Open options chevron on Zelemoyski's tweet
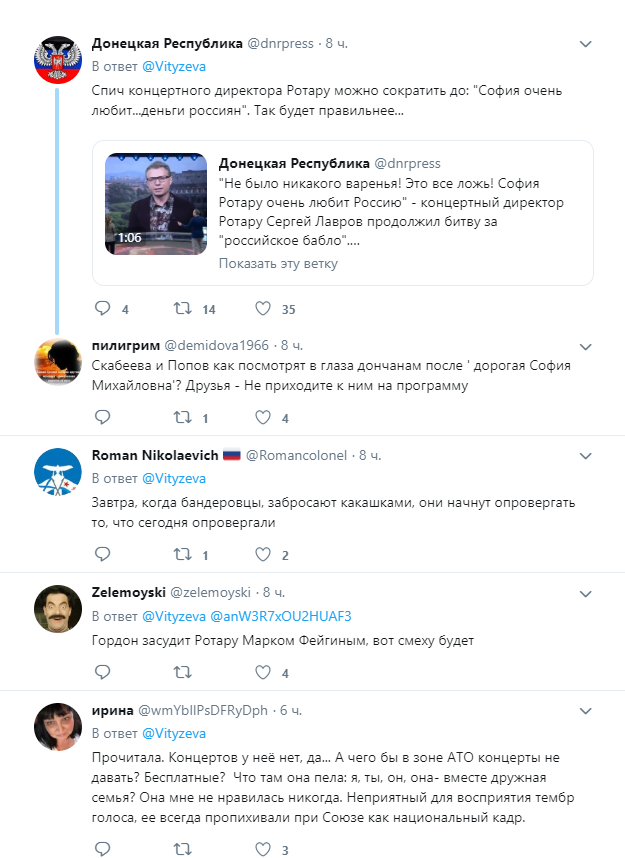 click(x=586, y=594)
